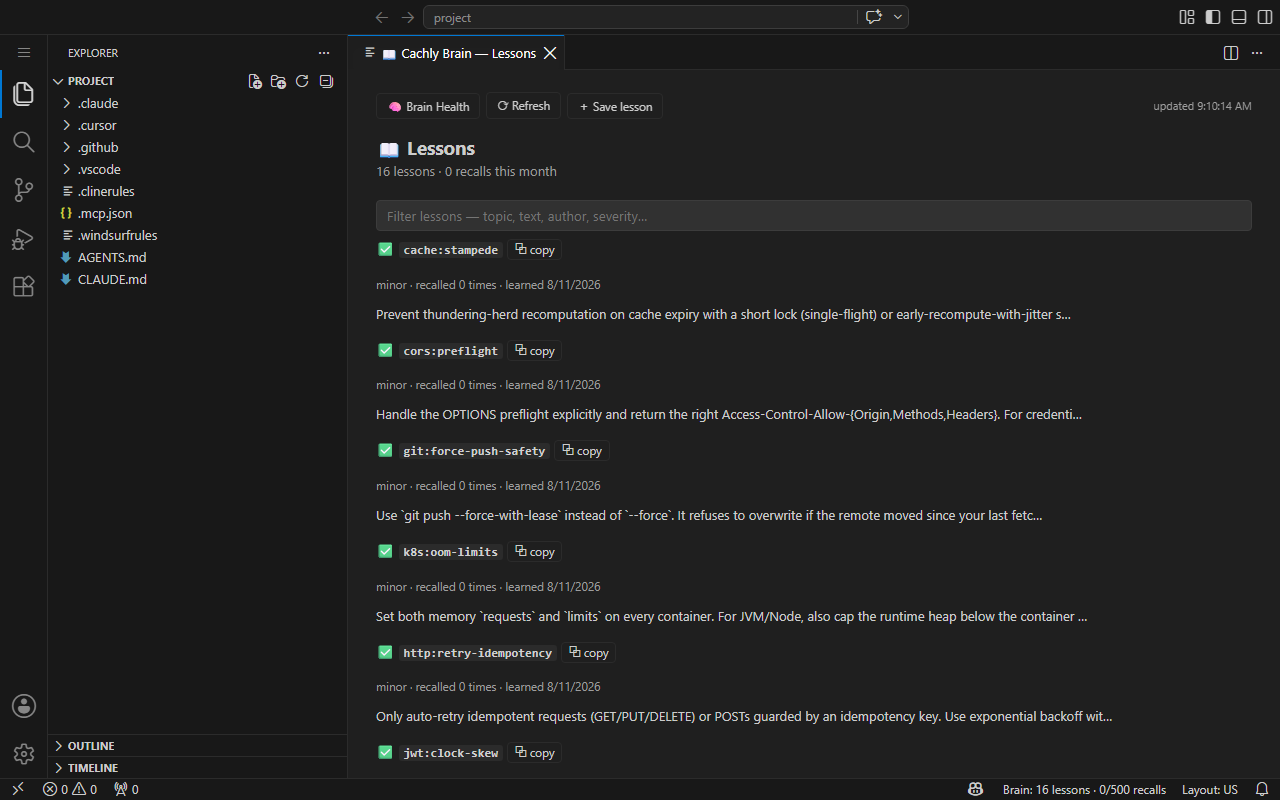The width and height of the screenshot is (1280, 800).
Task: Expand the OUTLINE section
Action: (197, 746)
